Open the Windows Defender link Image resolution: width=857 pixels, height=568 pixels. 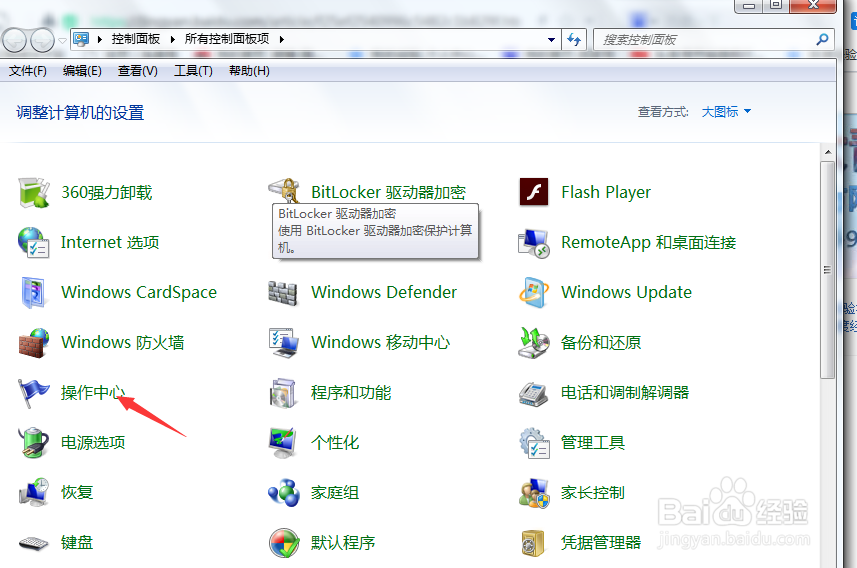coord(384,292)
